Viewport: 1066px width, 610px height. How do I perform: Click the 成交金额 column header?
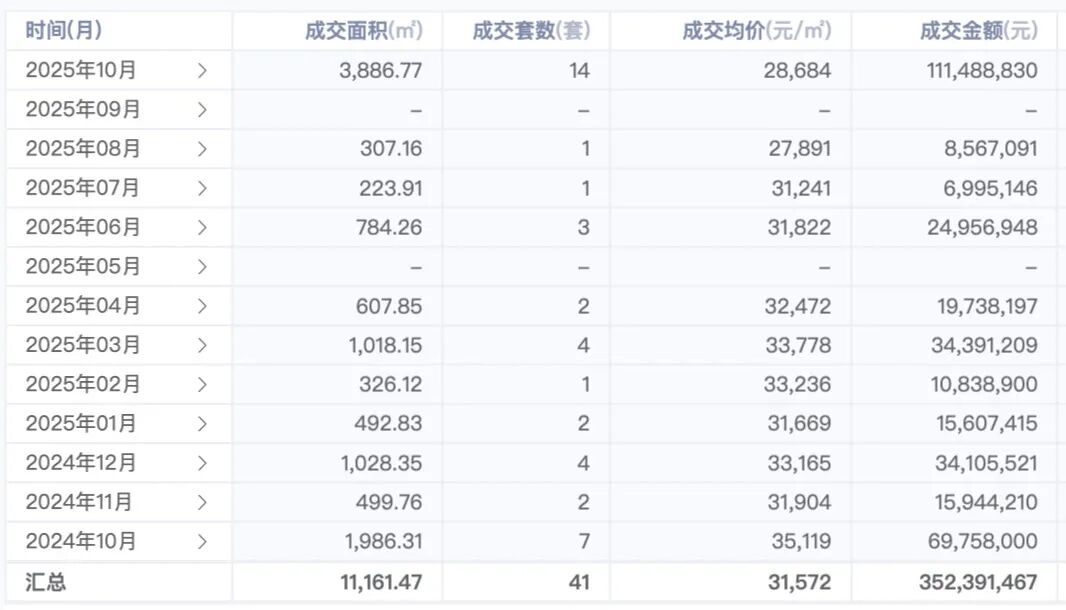point(978,31)
